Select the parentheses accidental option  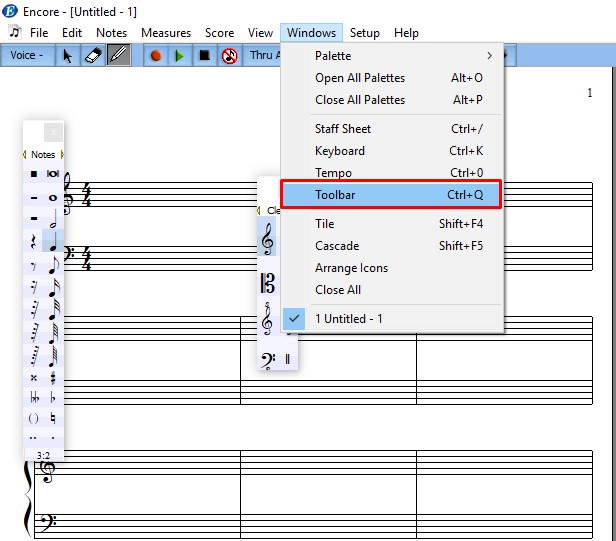tap(34, 418)
